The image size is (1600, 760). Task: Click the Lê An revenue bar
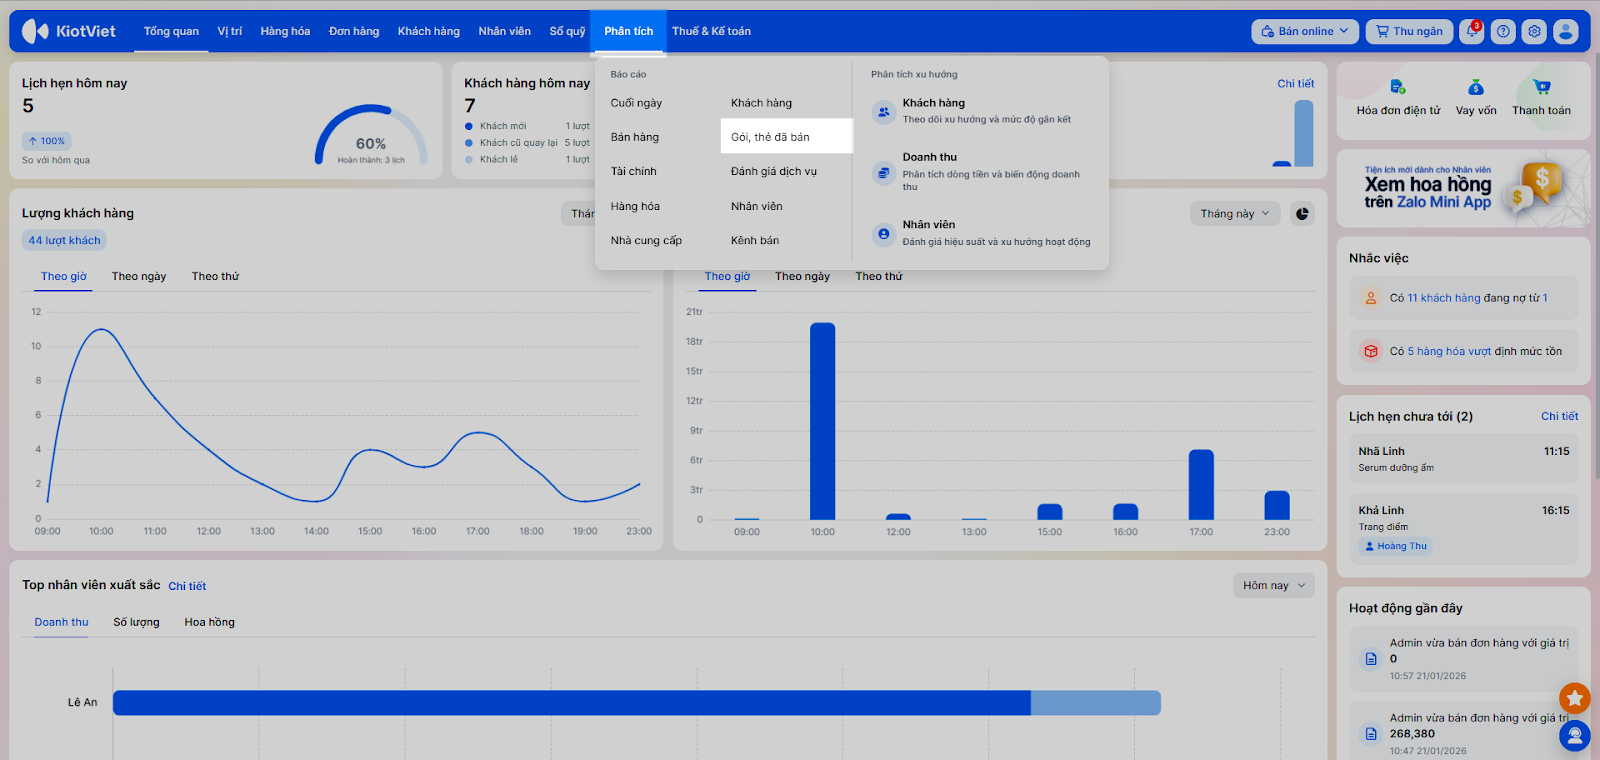coord(571,702)
